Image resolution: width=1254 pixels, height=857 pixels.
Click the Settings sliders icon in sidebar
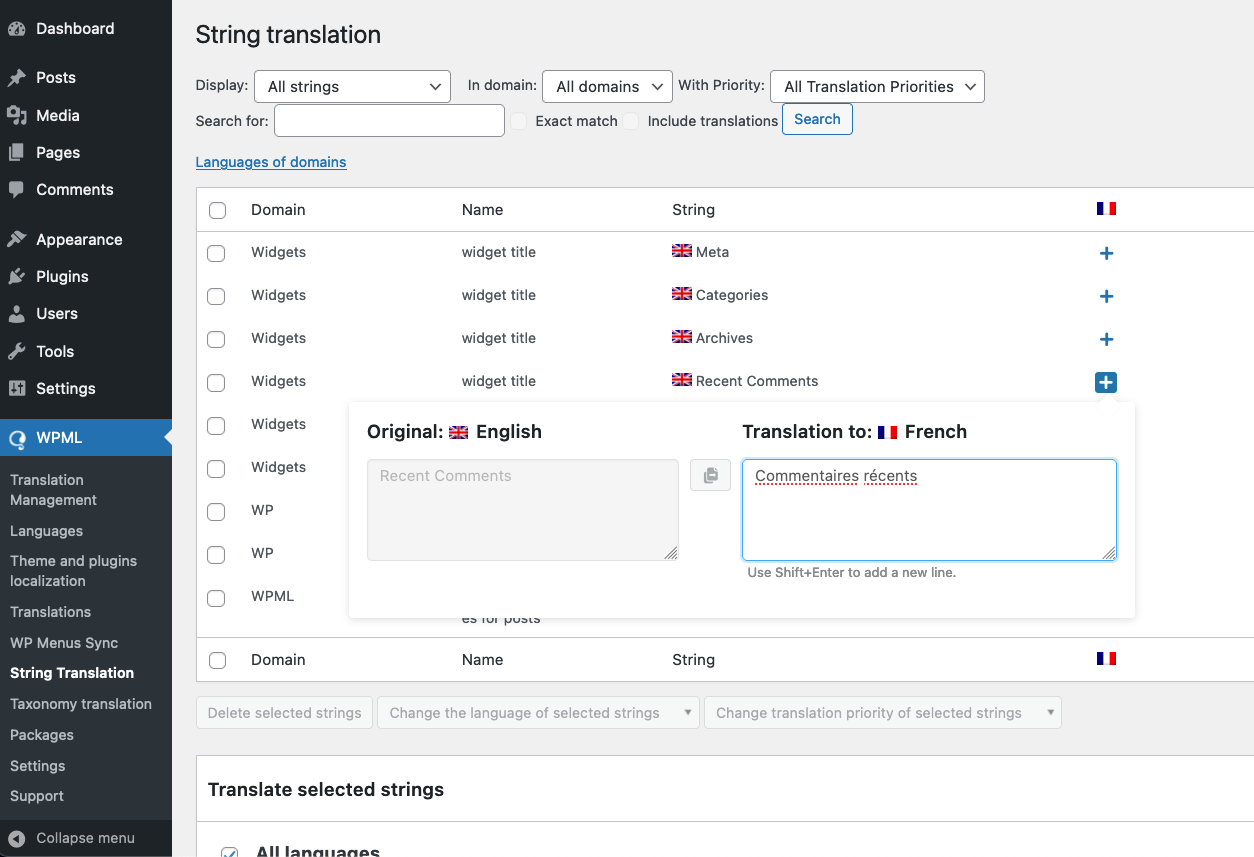click(x=17, y=389)
